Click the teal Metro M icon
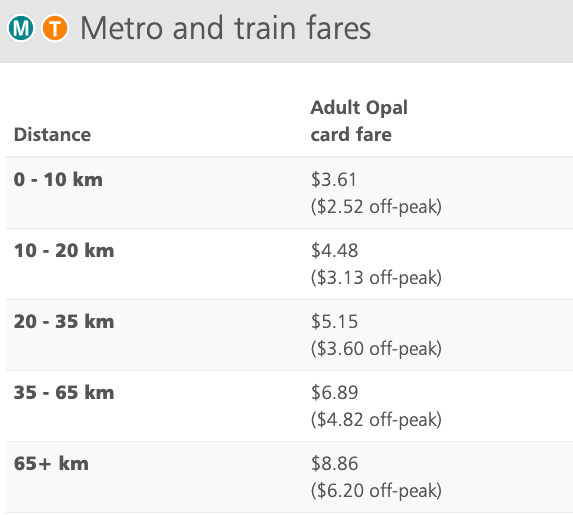 (21, 28)
